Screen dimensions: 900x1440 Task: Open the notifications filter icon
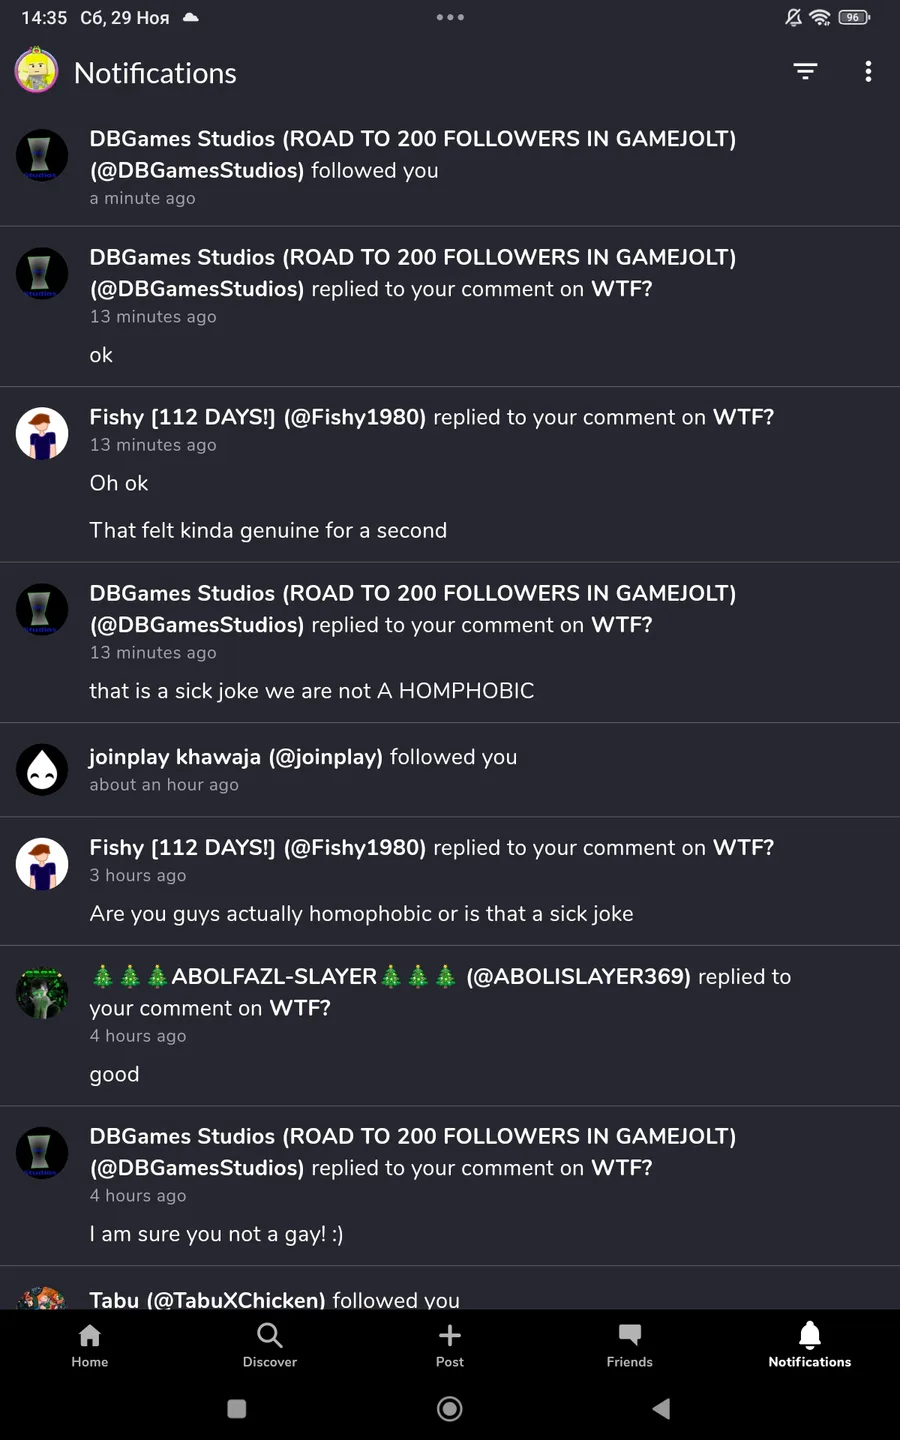coord(805,72)
